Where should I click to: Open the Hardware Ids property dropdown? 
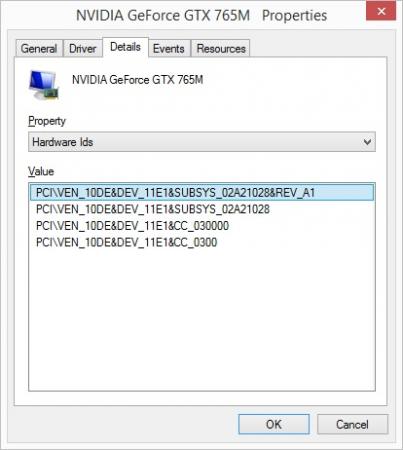(202, 142)
